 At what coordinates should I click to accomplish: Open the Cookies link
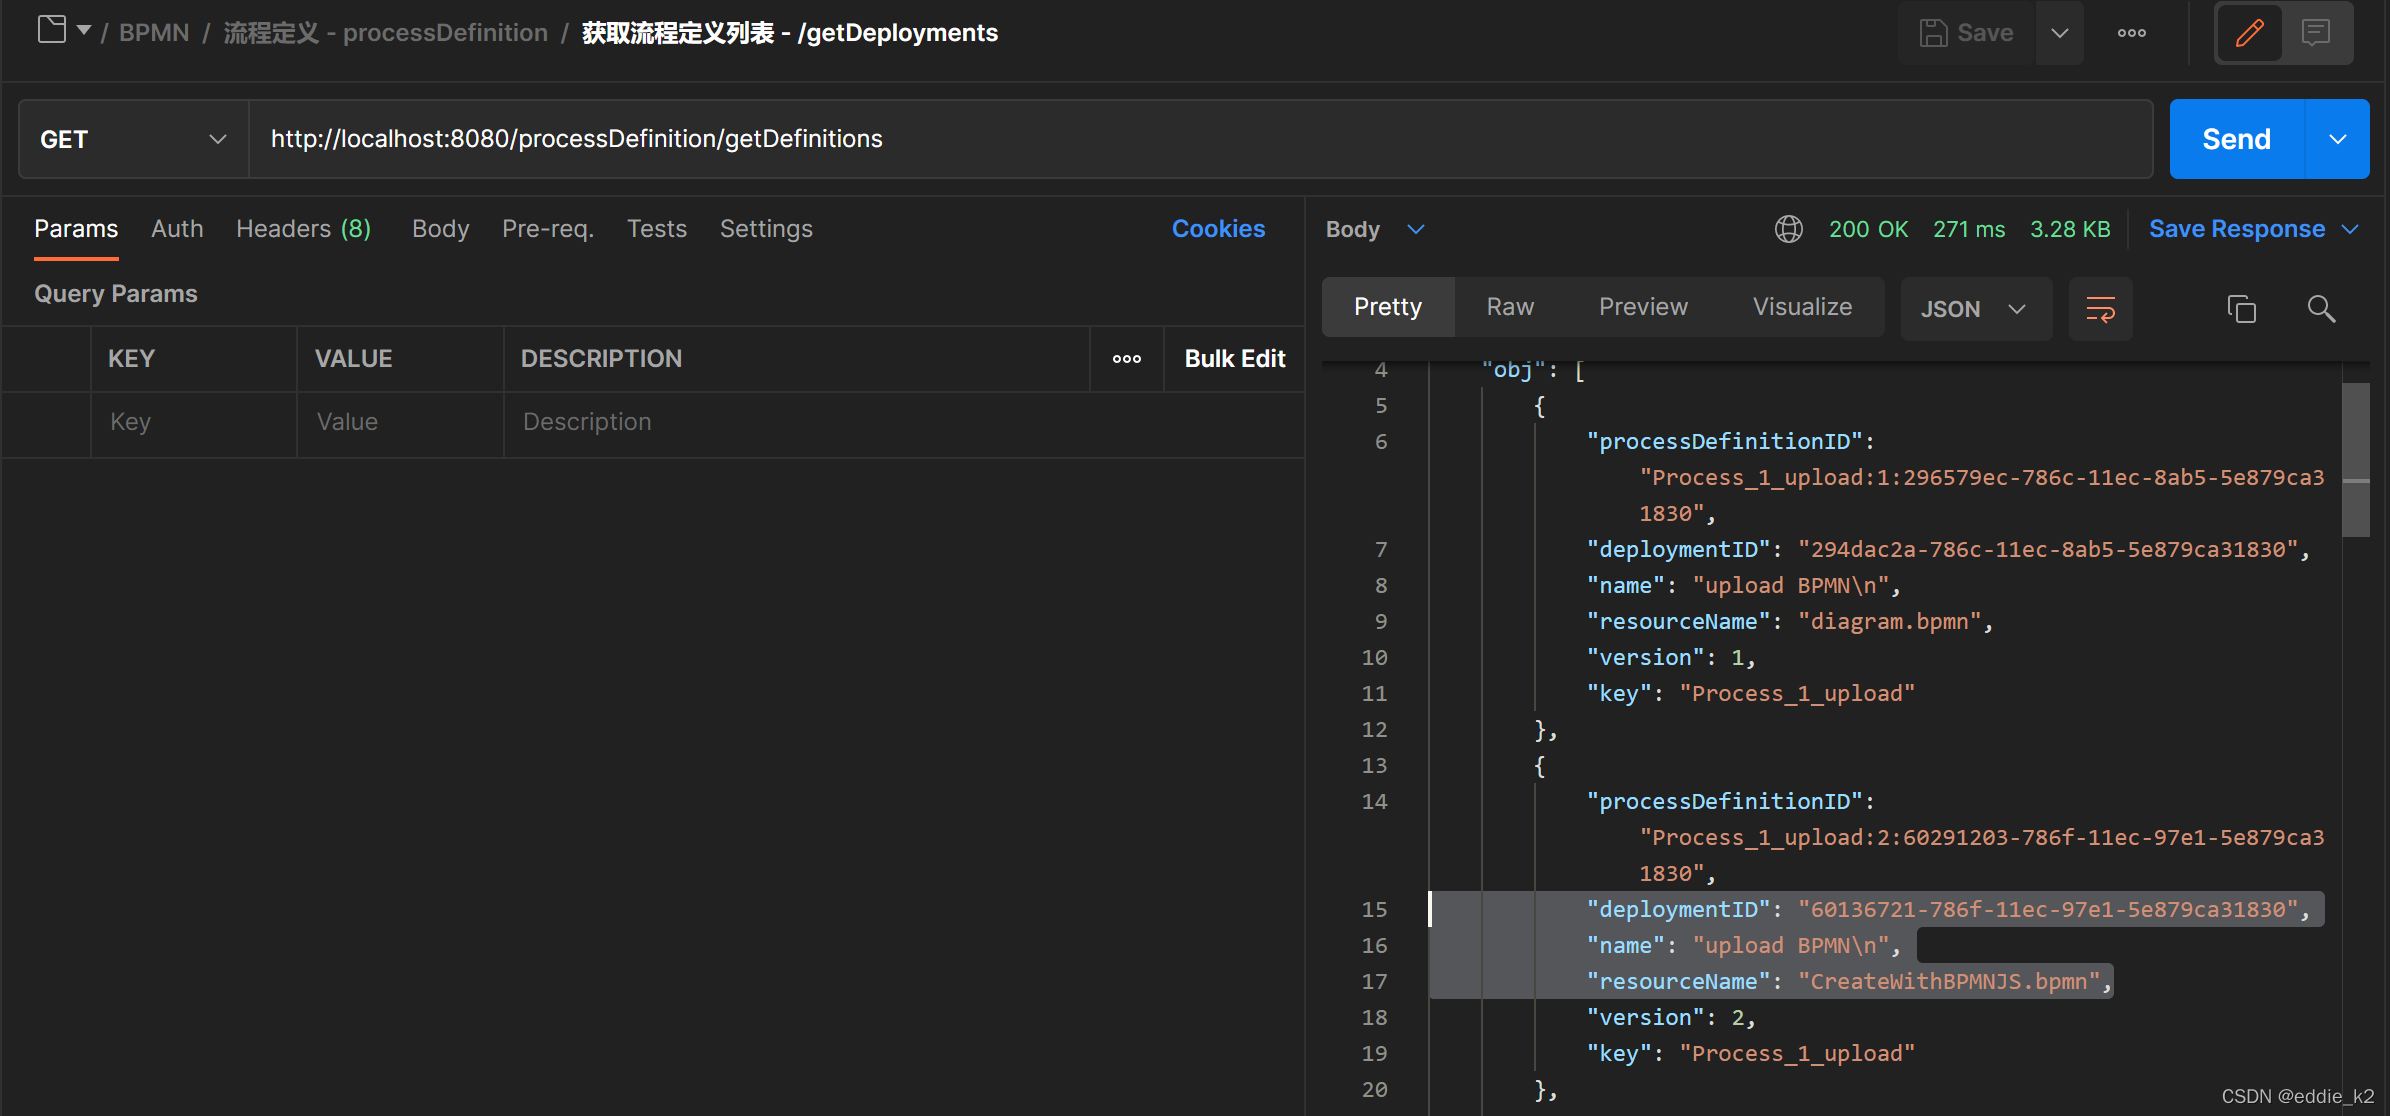pyautogui.click(x=1218, y=229)
